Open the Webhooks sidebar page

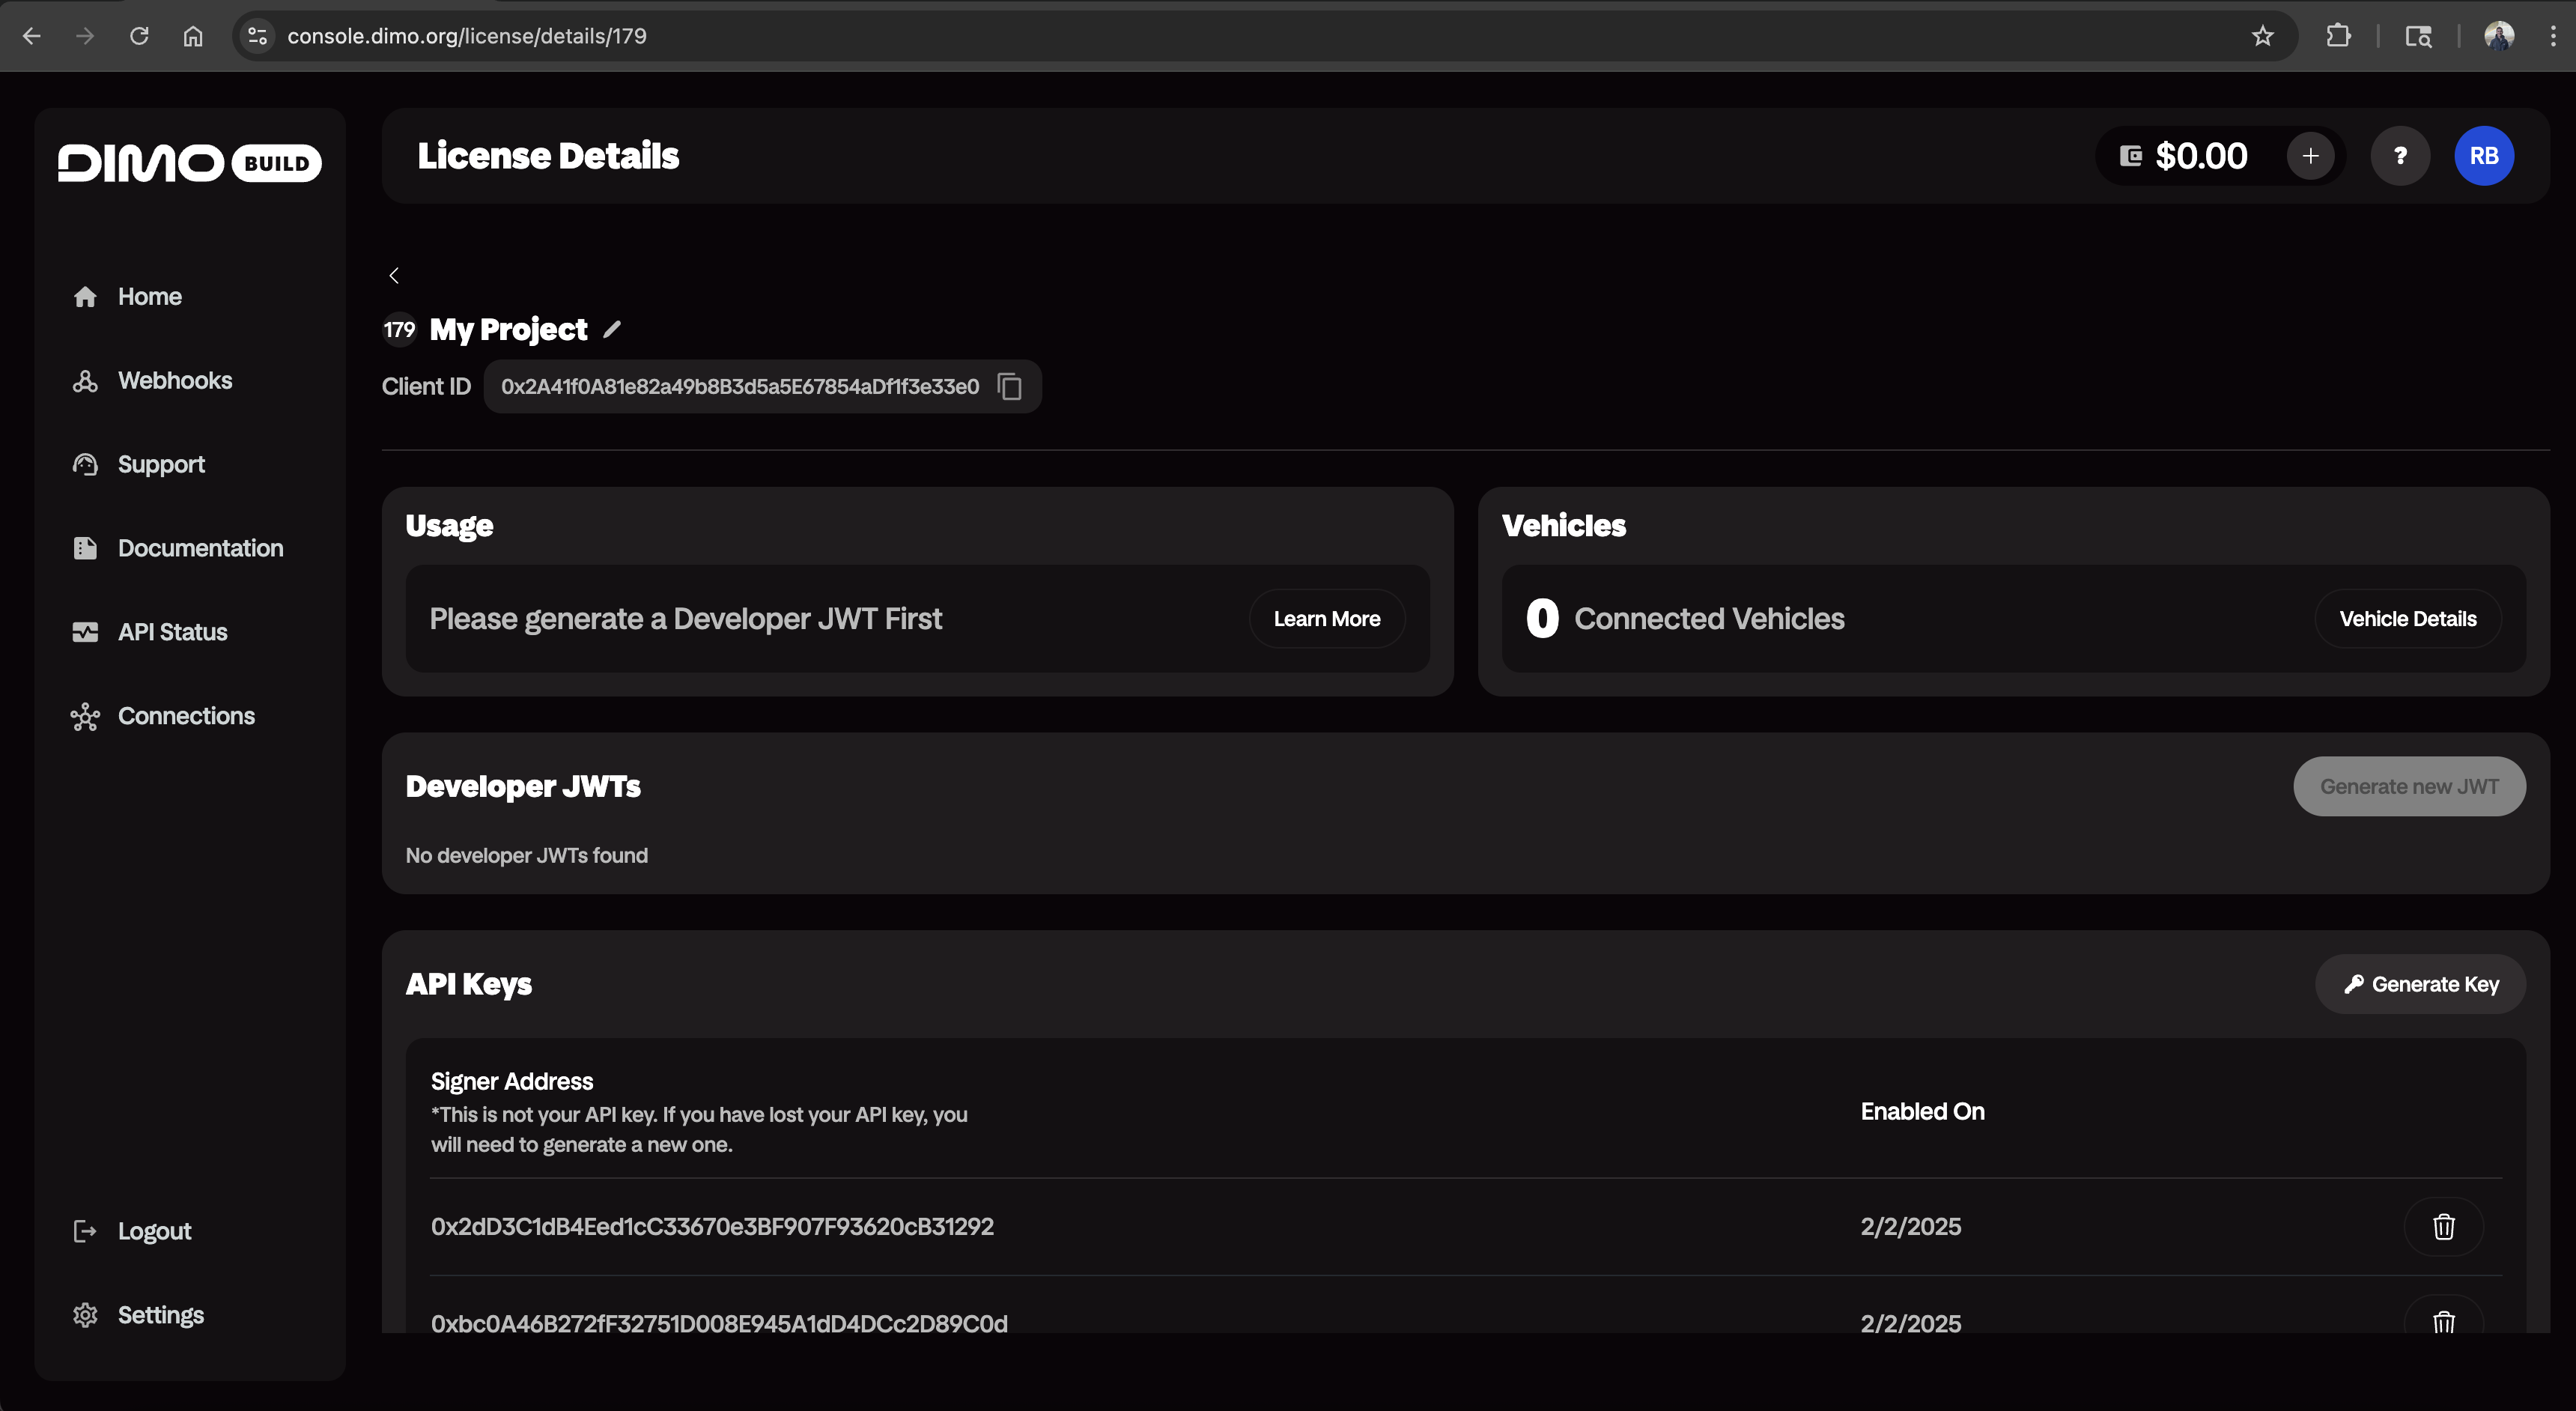coord(174,381)
